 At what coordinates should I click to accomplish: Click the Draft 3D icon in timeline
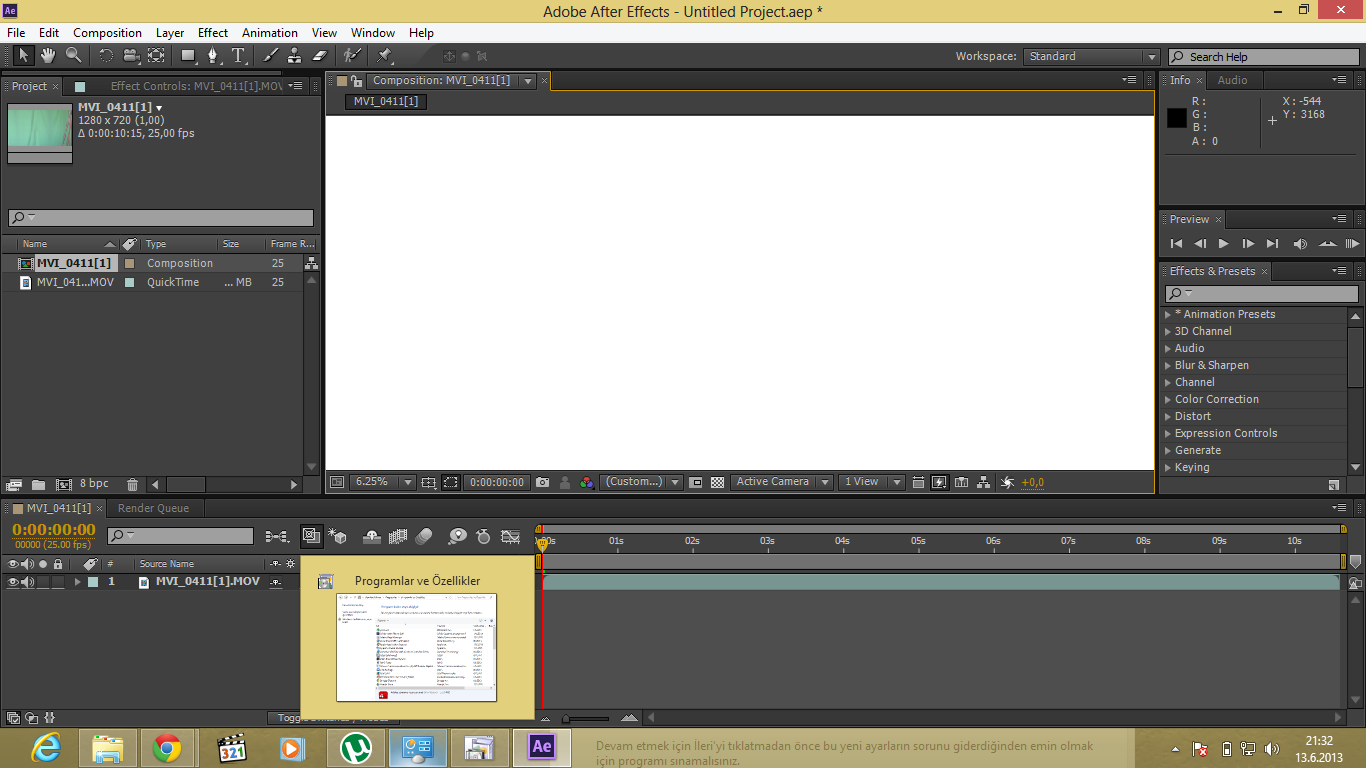click(337, 537)
